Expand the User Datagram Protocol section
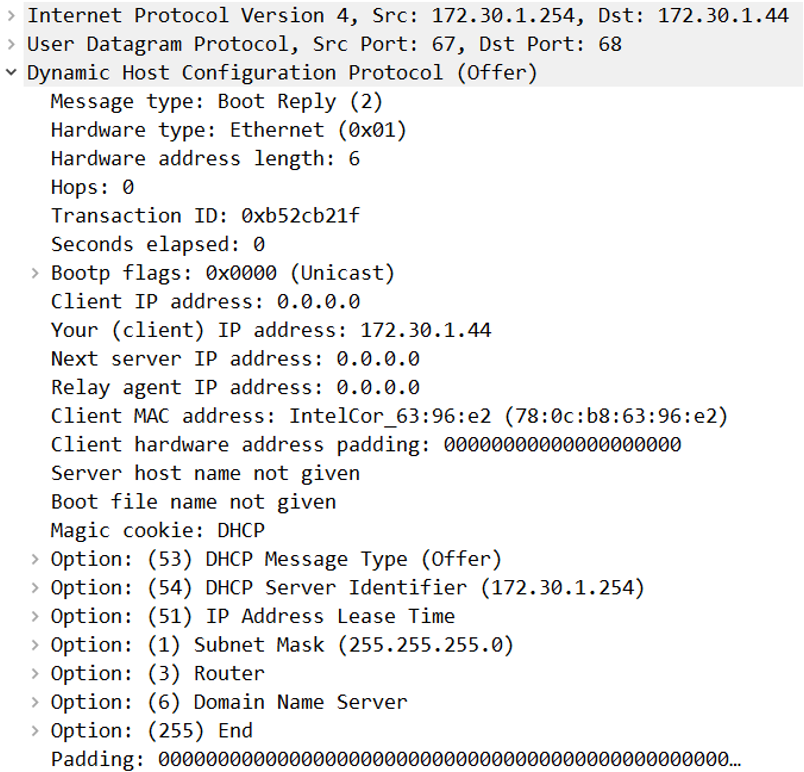Screen dimensions: 804x772 tap(11, 44)
